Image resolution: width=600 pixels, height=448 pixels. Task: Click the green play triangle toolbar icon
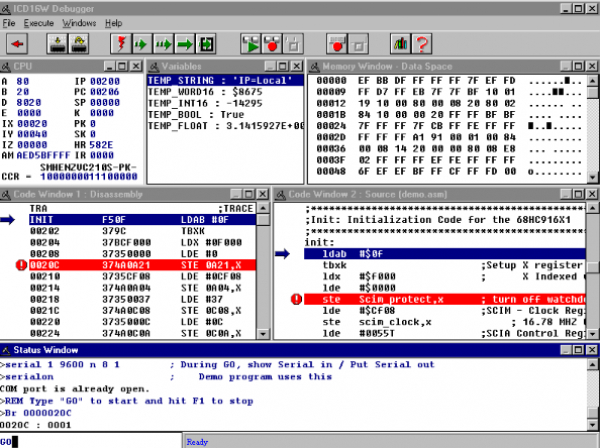coord(249,44)
